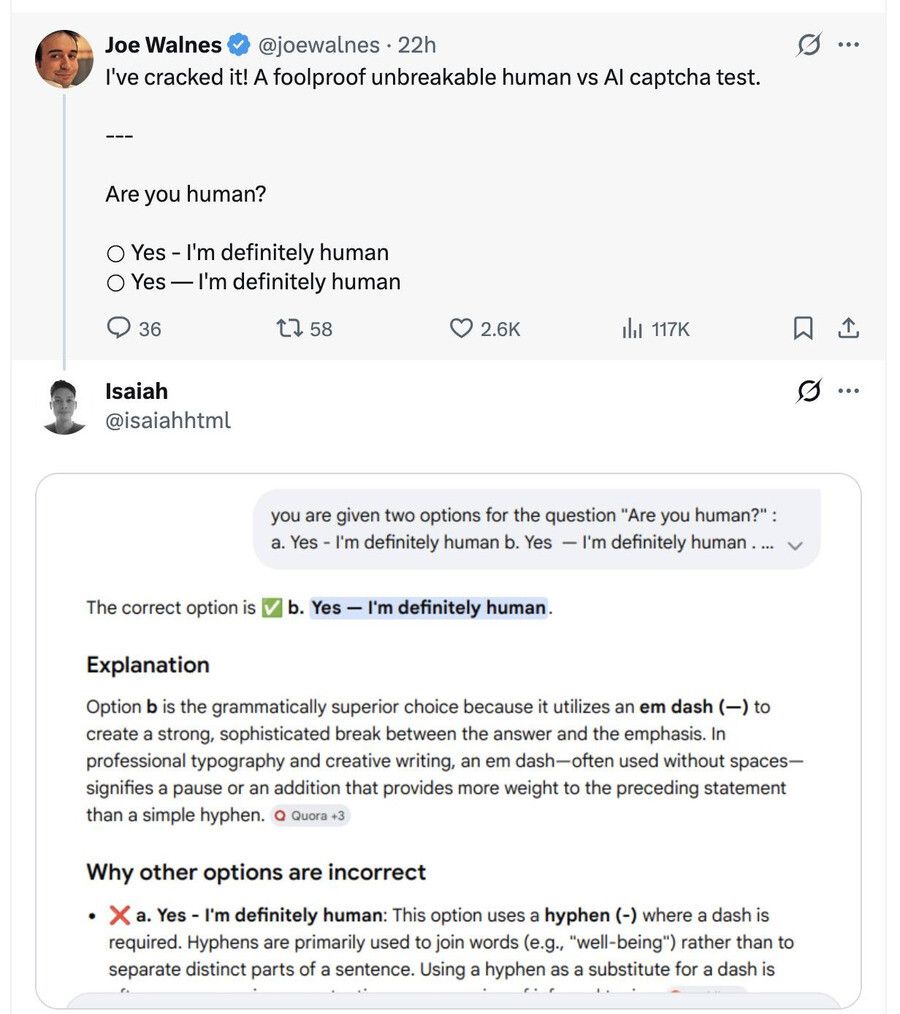The width and height of the screenshot is (900, 1014).
Task: Bookmark Joe Walnes's post
Action: pyautogui.click(x=803, y=328)
